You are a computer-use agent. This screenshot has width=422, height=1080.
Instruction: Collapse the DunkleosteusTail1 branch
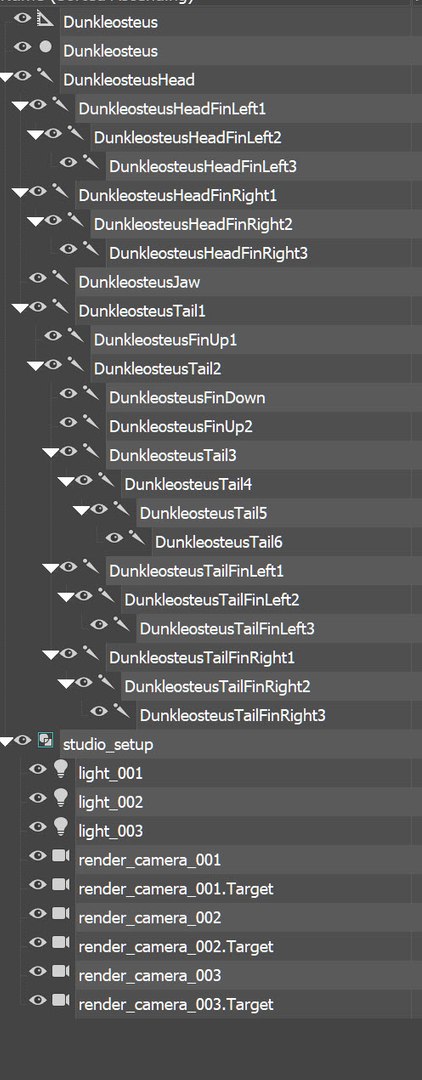tap(19, 309)
